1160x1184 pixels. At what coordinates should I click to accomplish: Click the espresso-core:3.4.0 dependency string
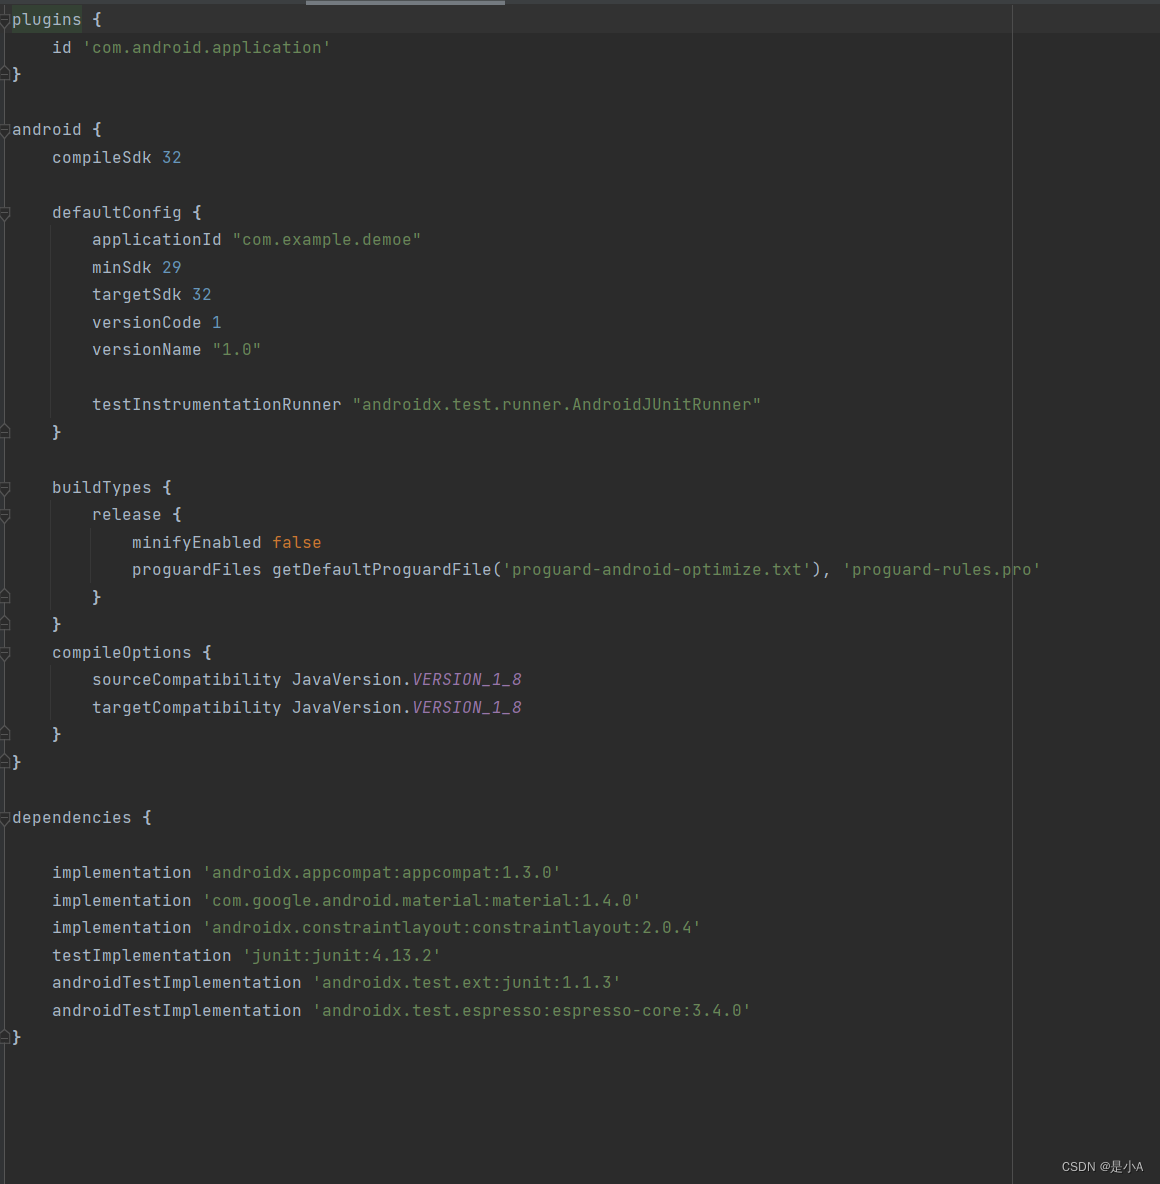[532, 1011]
